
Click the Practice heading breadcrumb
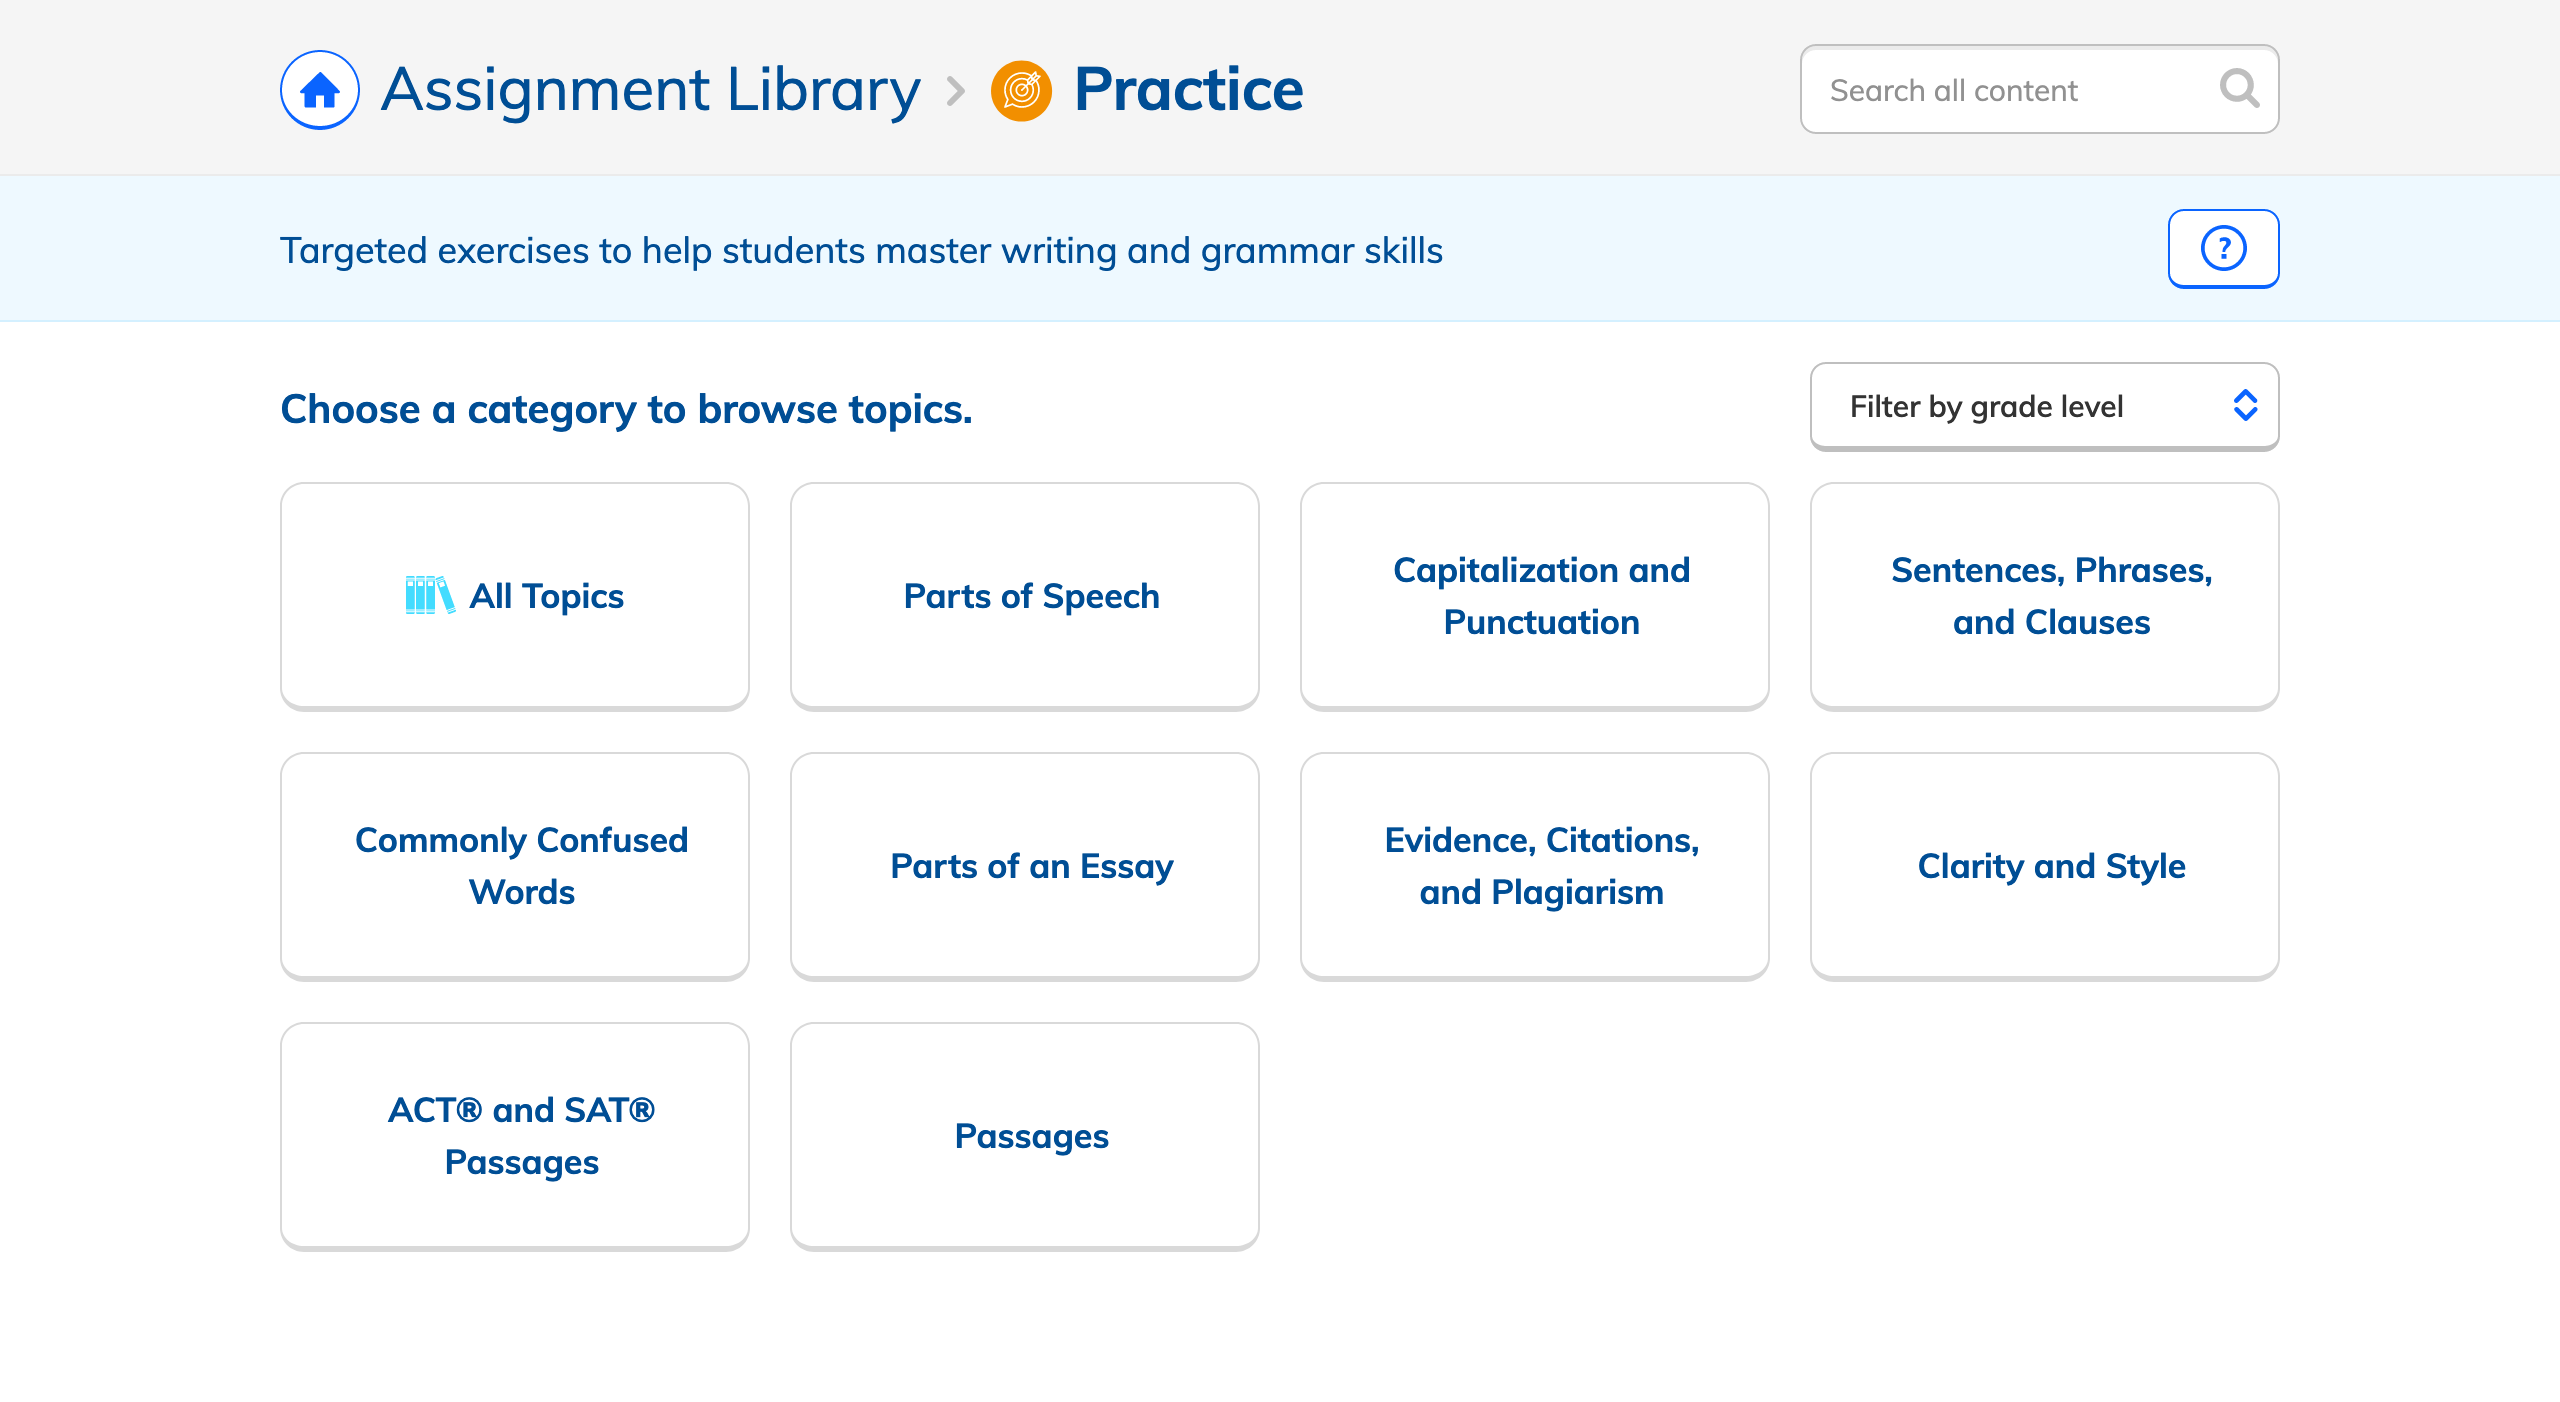point(1188,90)
